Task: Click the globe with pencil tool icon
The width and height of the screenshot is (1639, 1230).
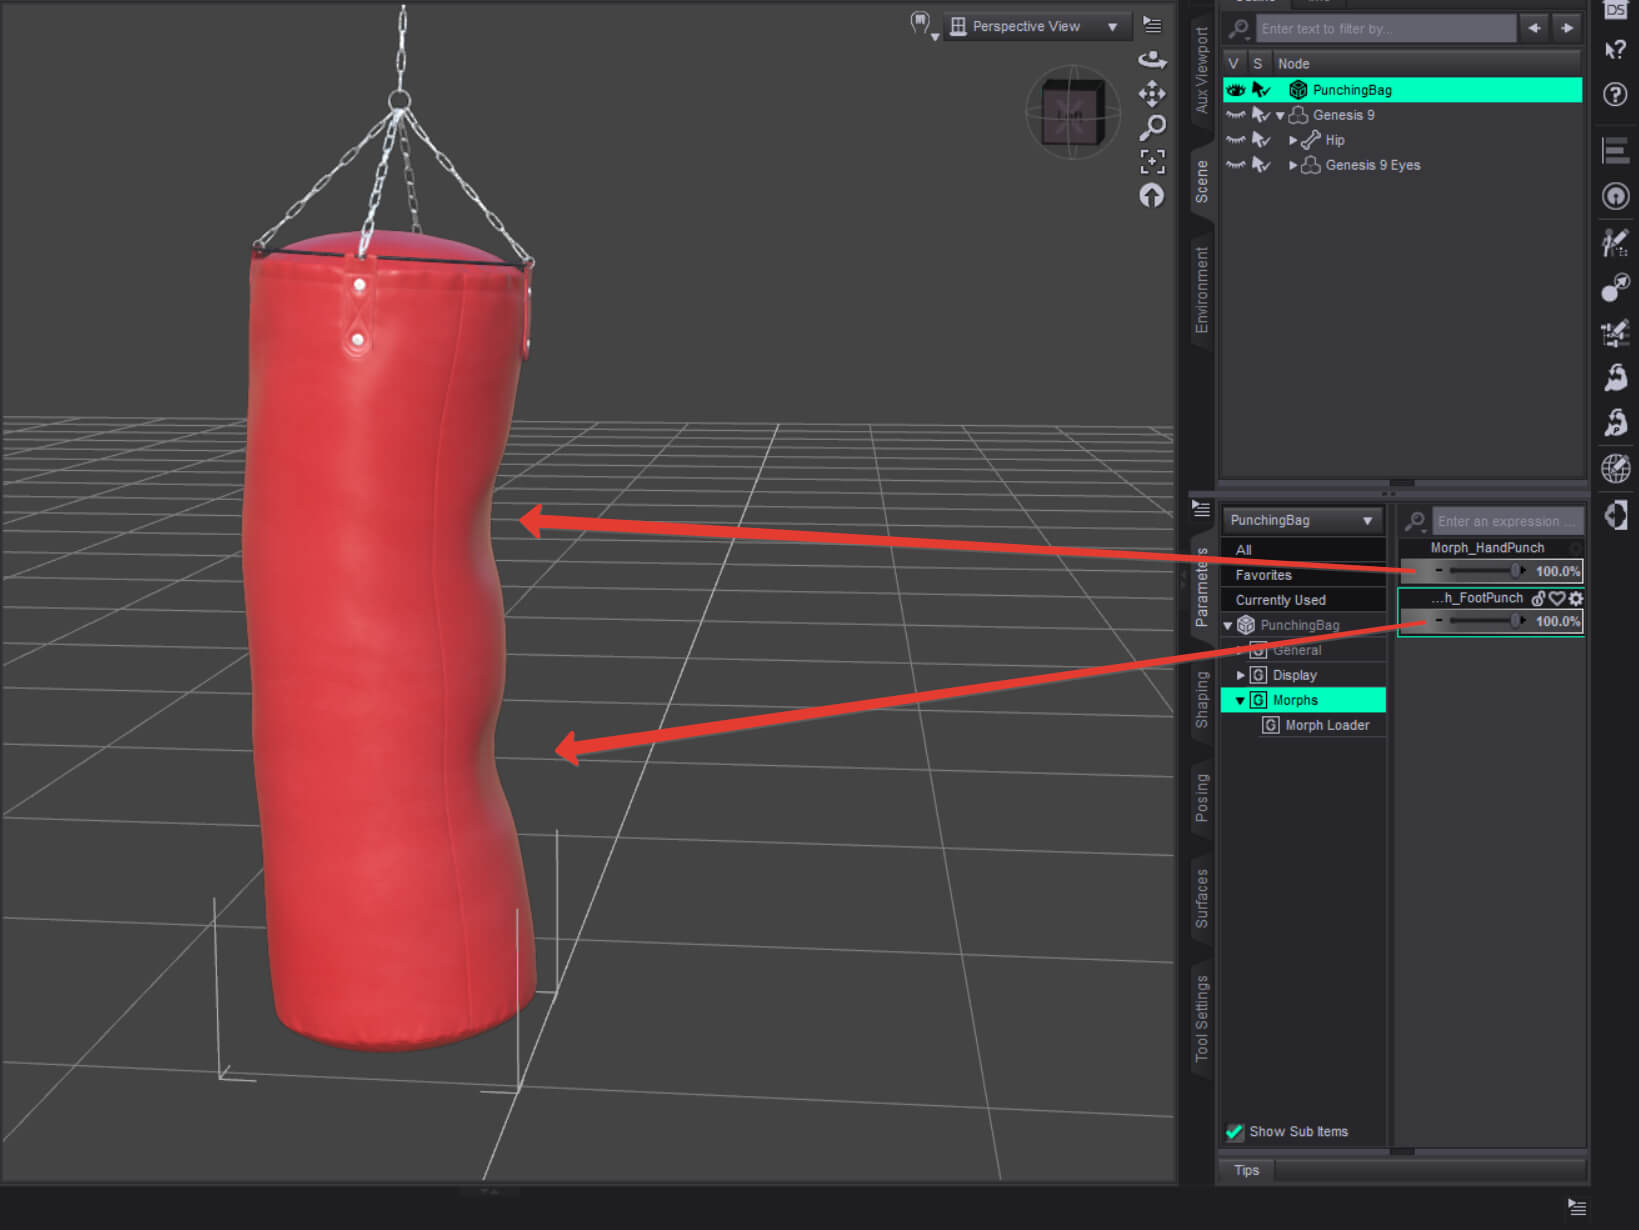Action: pyautogui.click(x=1615, y=468)
